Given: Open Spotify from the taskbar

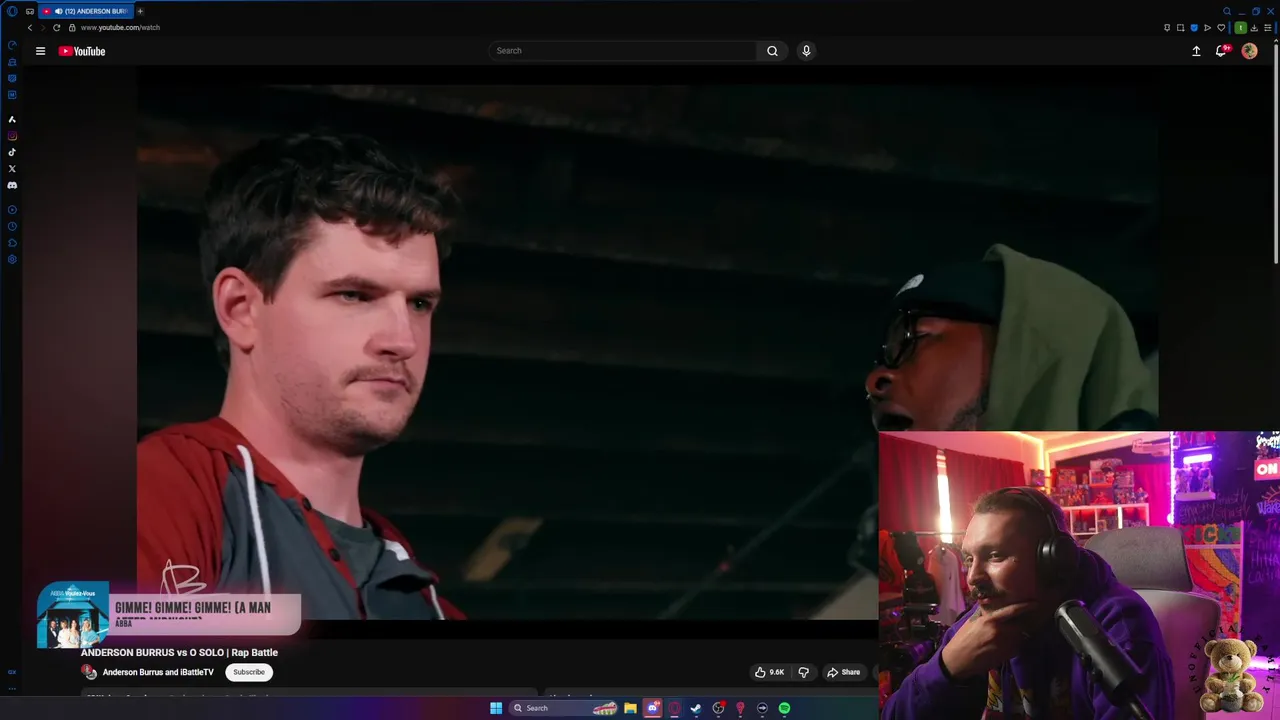Looking at the screenshot, I should (x=784, y=708).
